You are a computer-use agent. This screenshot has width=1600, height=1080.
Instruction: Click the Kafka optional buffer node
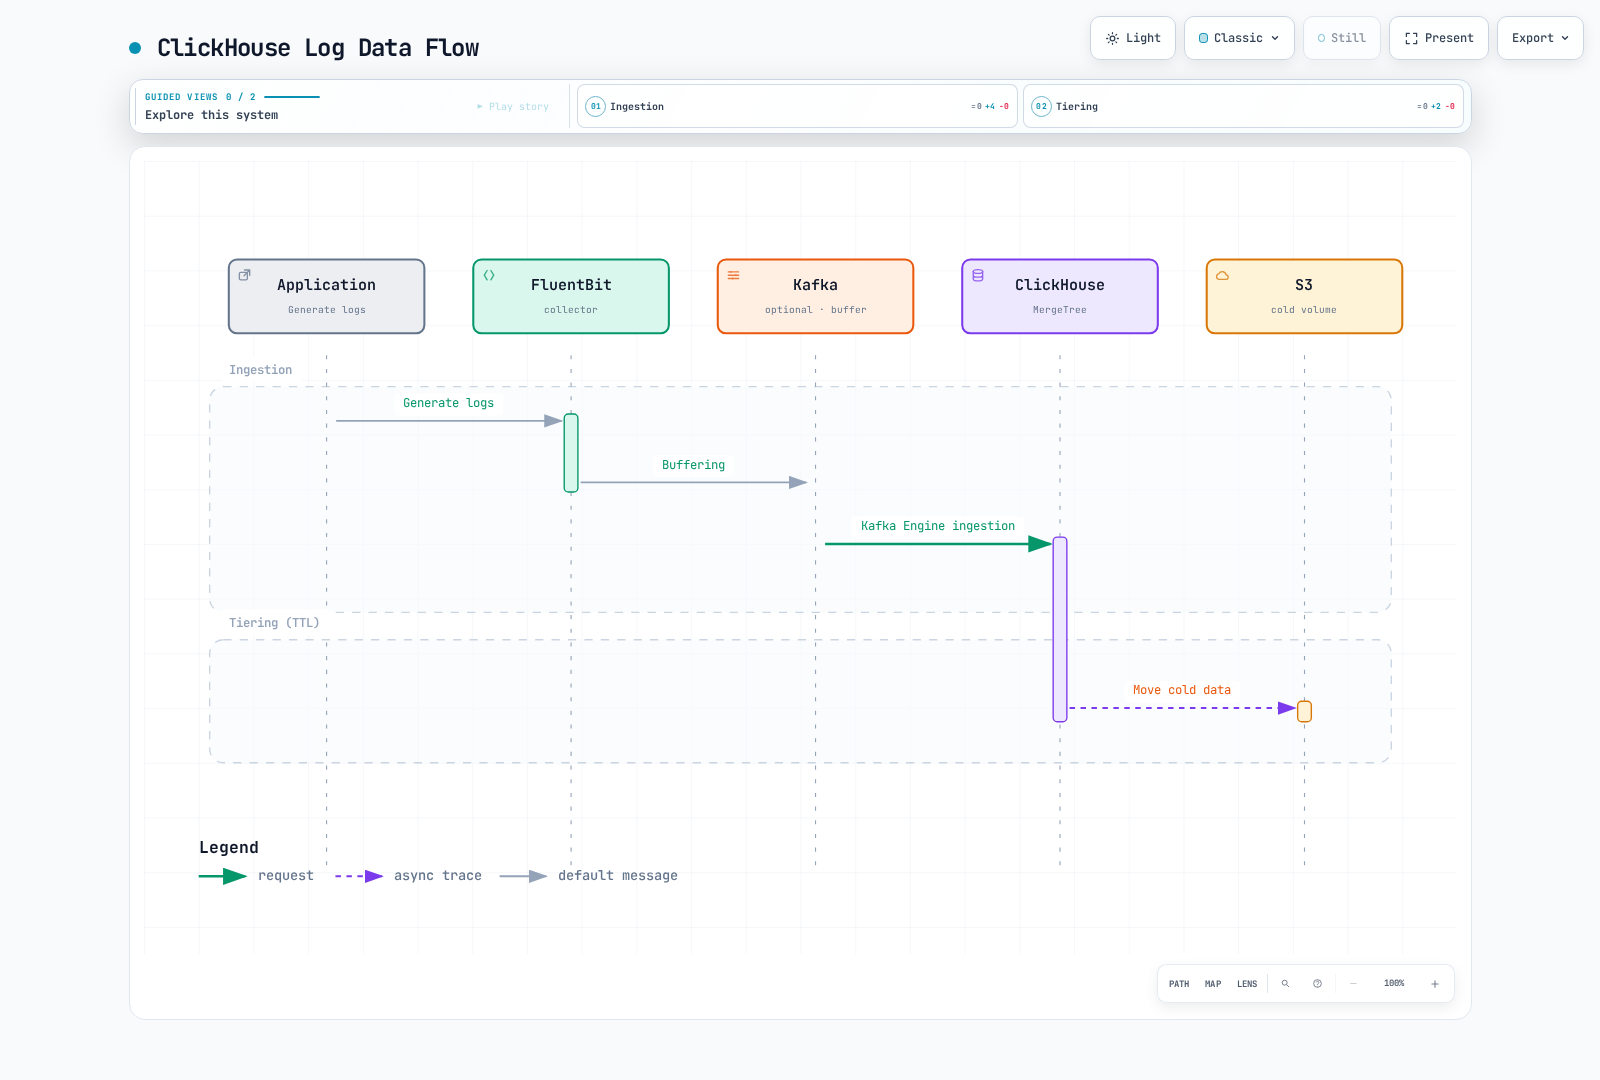point(815,296)
